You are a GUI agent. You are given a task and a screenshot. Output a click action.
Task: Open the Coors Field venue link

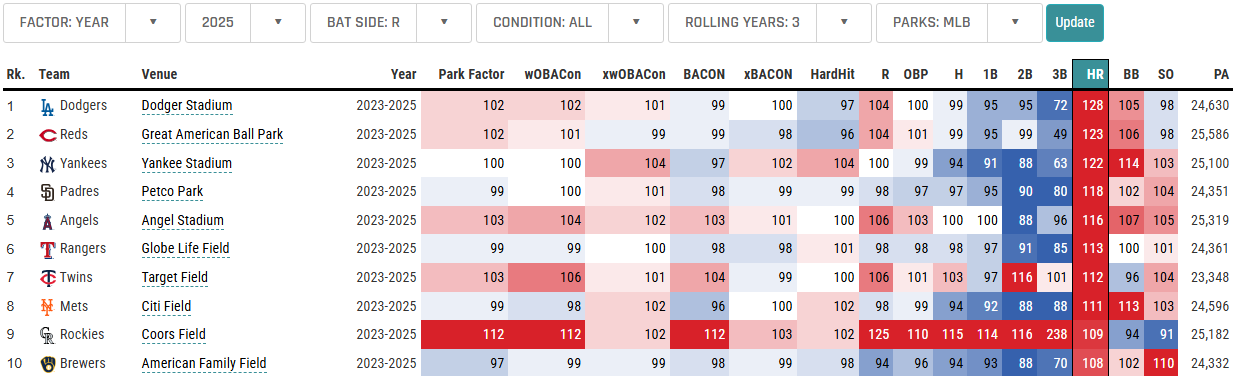tap(173, 335)
